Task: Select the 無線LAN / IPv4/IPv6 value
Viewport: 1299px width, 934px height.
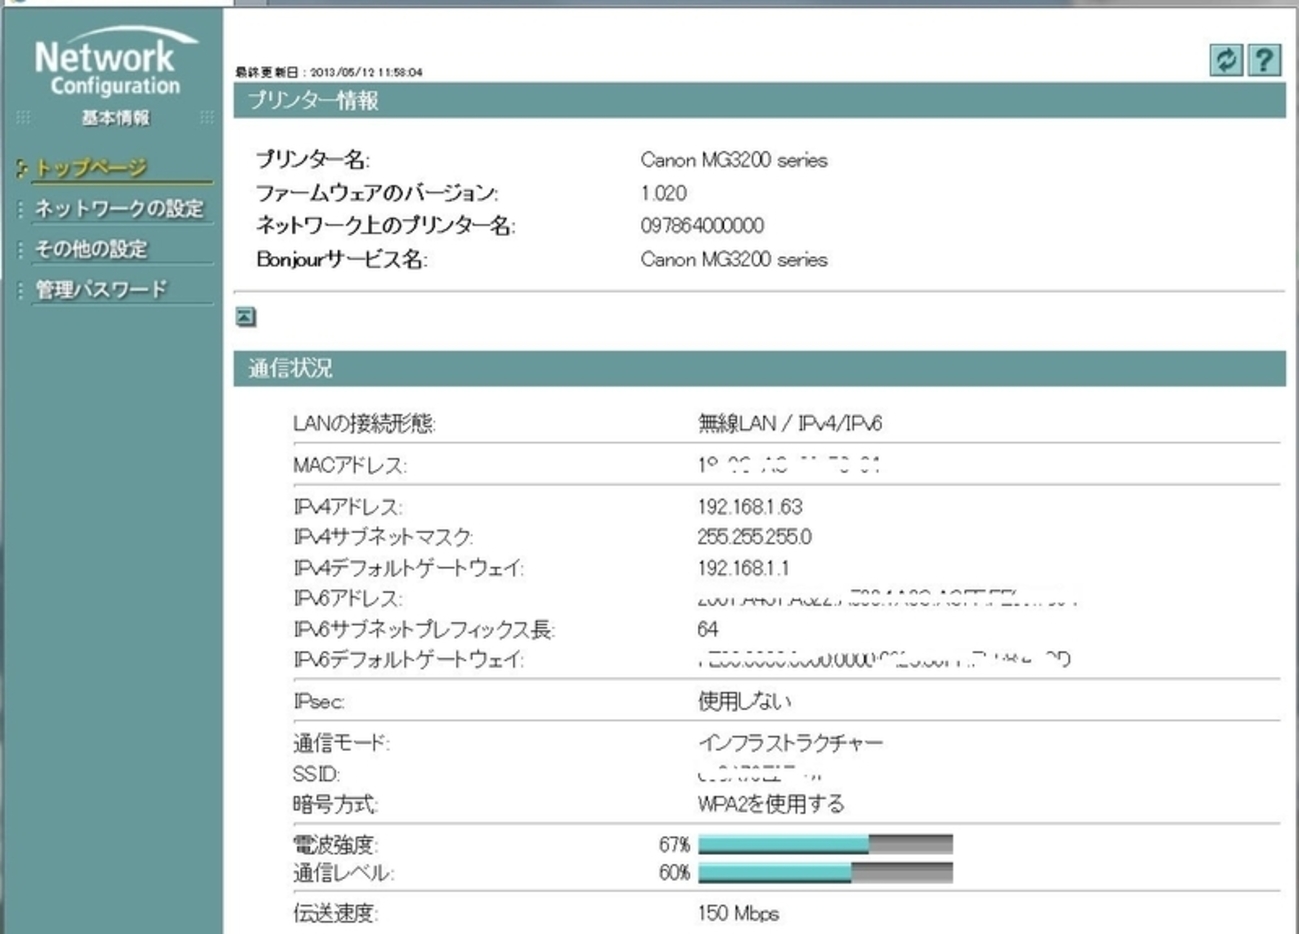Action: (x=790, y=424)
